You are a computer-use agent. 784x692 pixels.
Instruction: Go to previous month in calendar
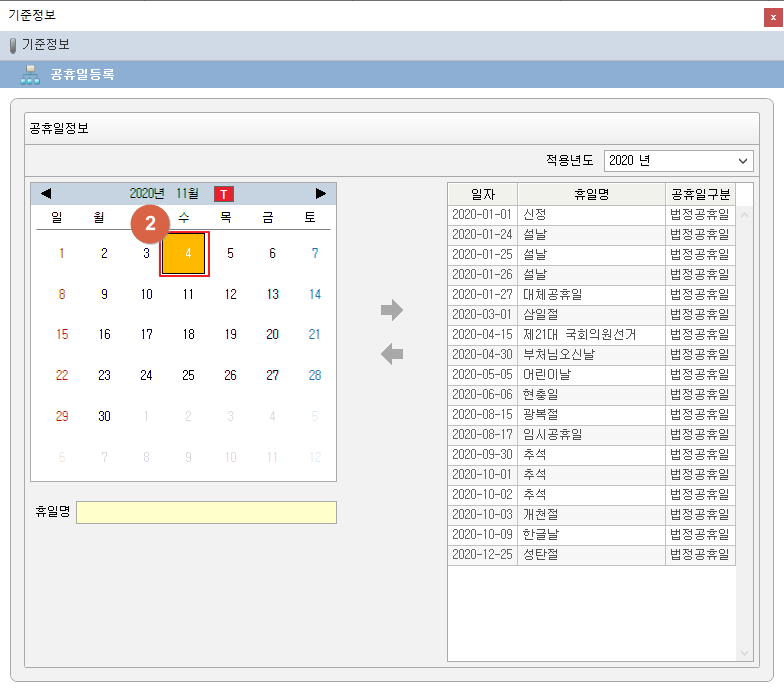(x=46, y=193)
